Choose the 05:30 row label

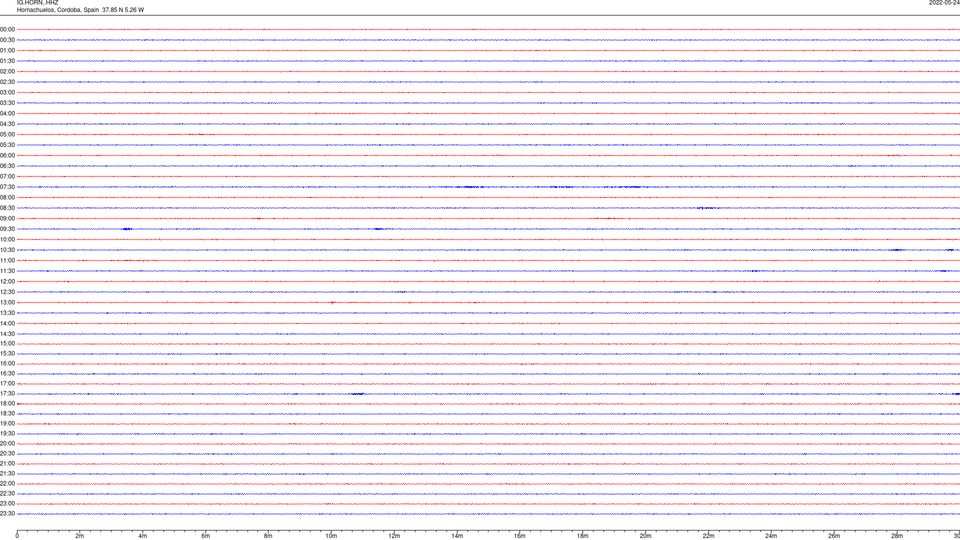point(7,145)
